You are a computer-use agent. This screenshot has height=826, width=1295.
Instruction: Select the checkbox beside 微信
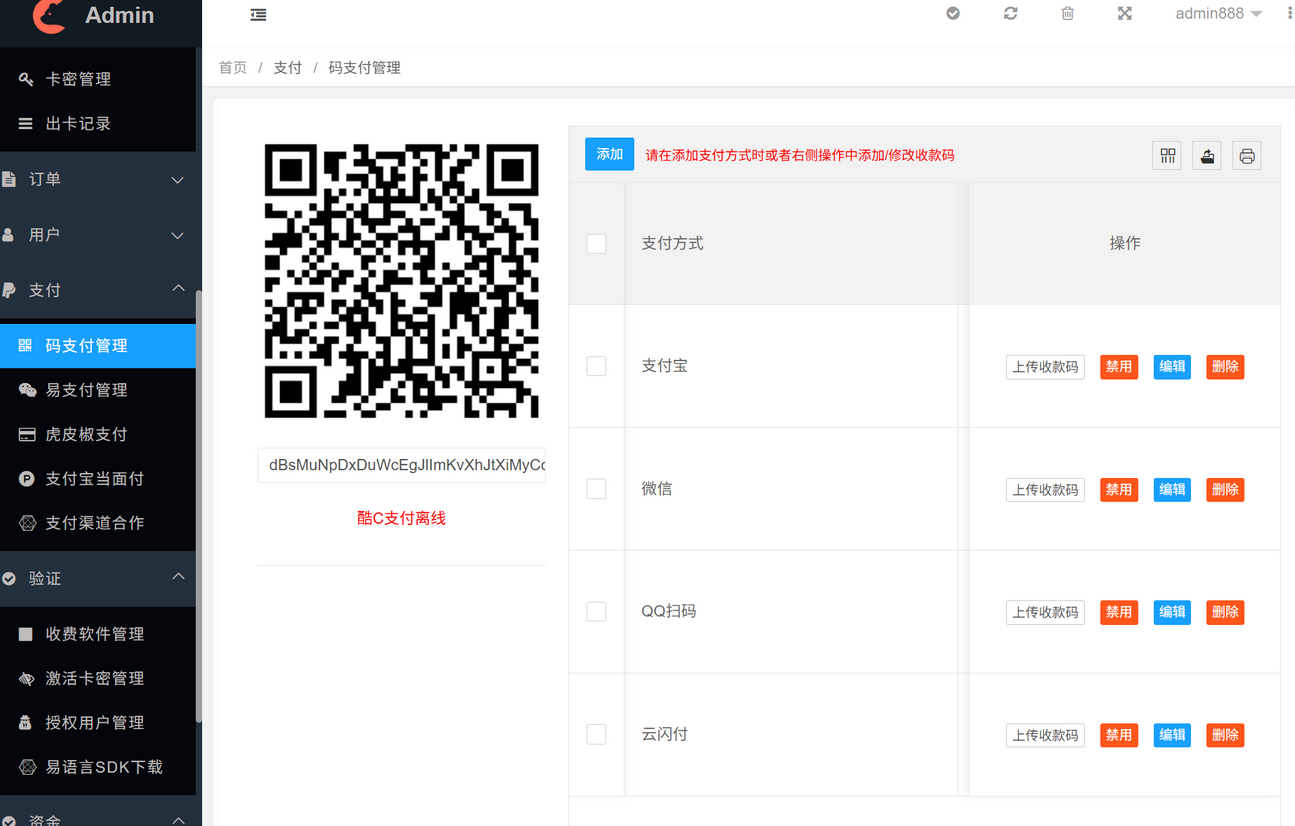click(x=596, y=489)
